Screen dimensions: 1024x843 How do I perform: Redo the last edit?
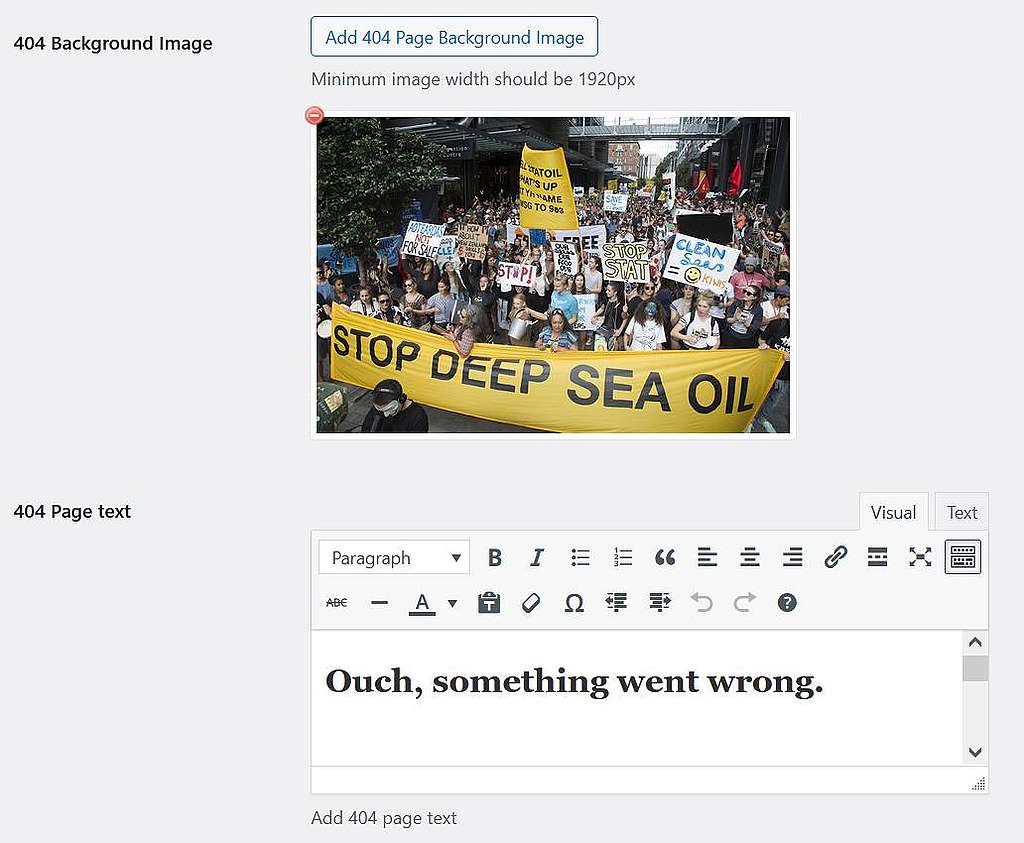coord(744,603)
